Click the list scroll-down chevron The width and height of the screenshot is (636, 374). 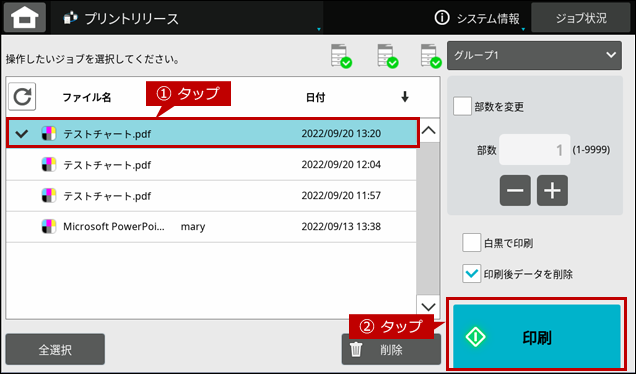tap(428, 307)
